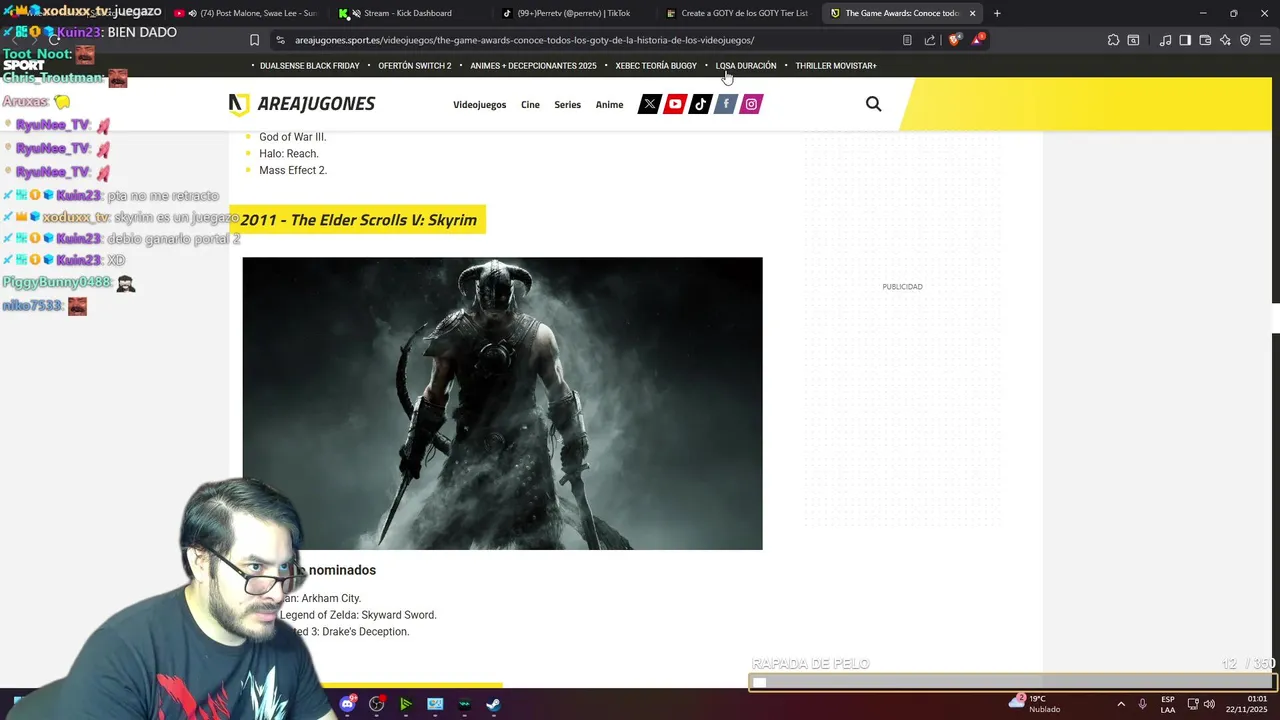Viewport: 1280px width, 720px height.
Task: Close The Game Awards tab
Action: 972,13
